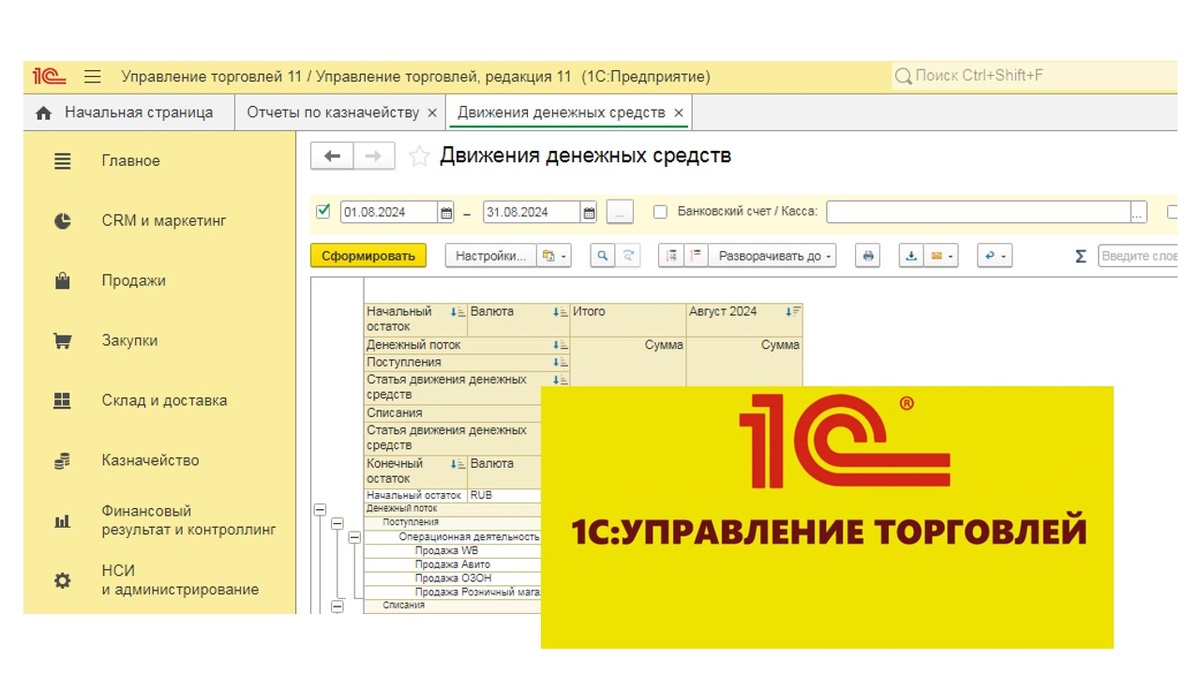Image resolution: width=1200 pixels, height=675 pixels.
Task: Click the НСИ и администрирование gear icon
Action: (61, 579)
